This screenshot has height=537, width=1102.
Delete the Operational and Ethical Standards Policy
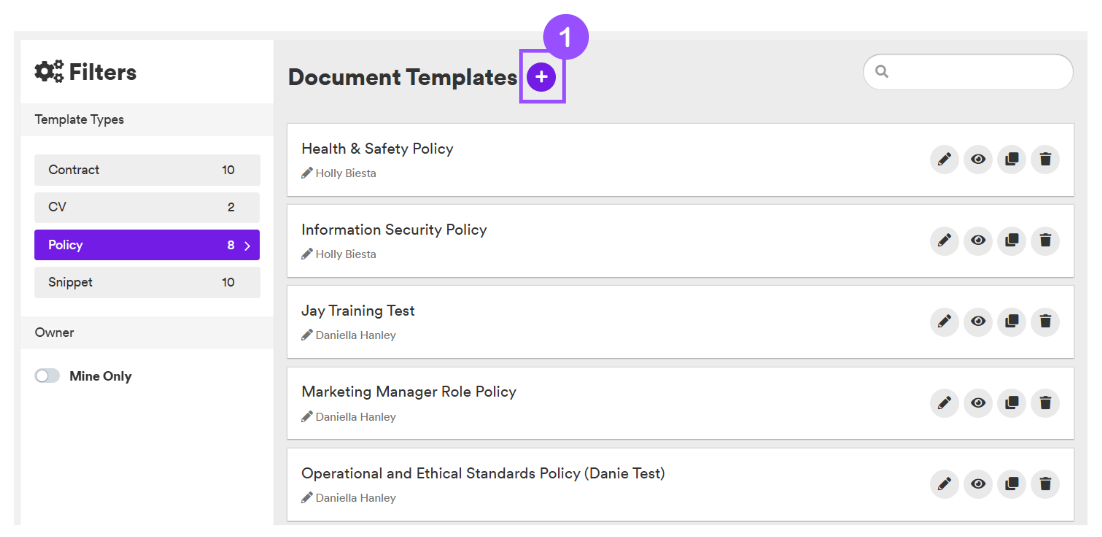1045,484
